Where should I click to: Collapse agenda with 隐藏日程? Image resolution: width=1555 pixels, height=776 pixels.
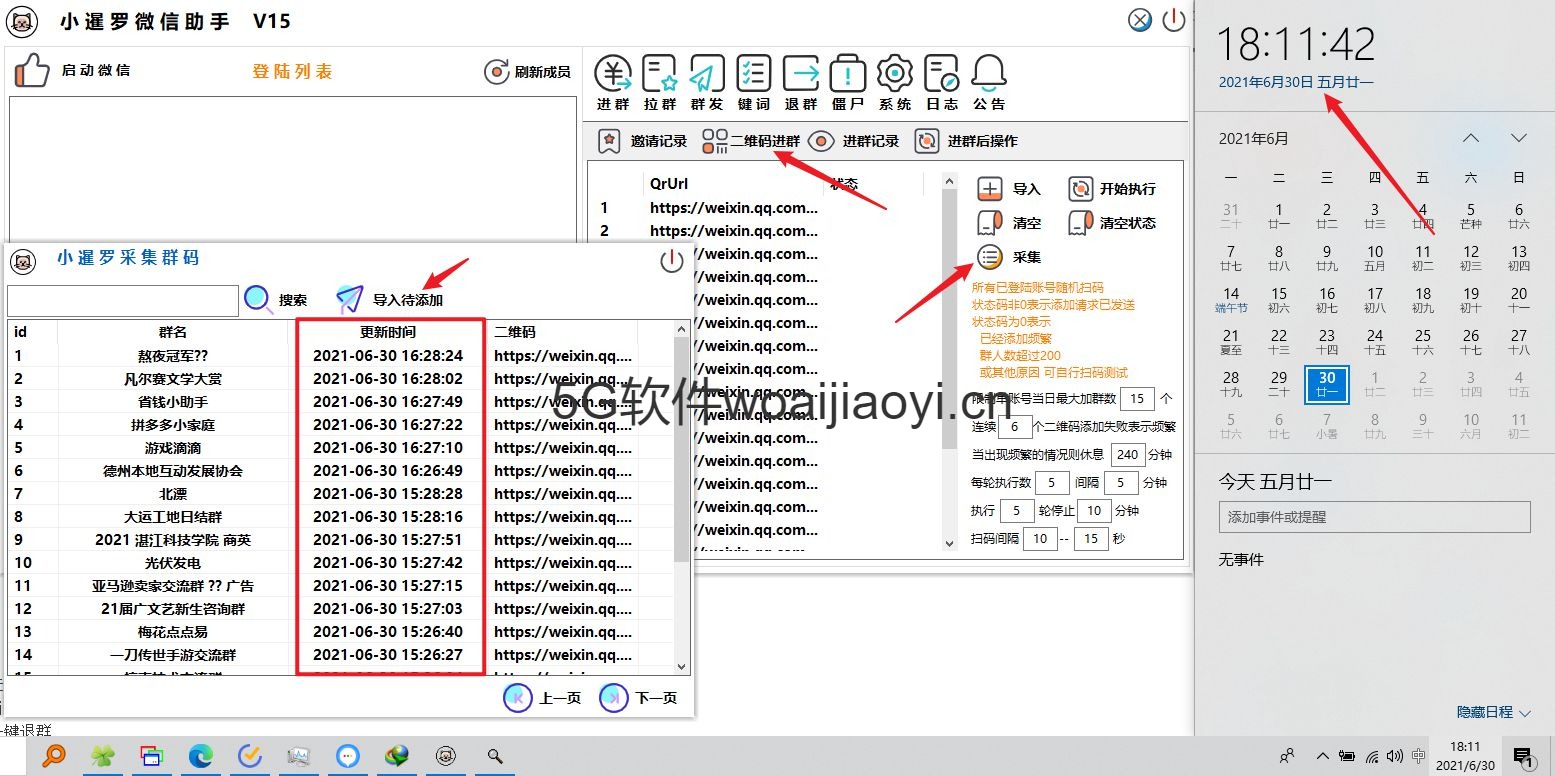1494,712
